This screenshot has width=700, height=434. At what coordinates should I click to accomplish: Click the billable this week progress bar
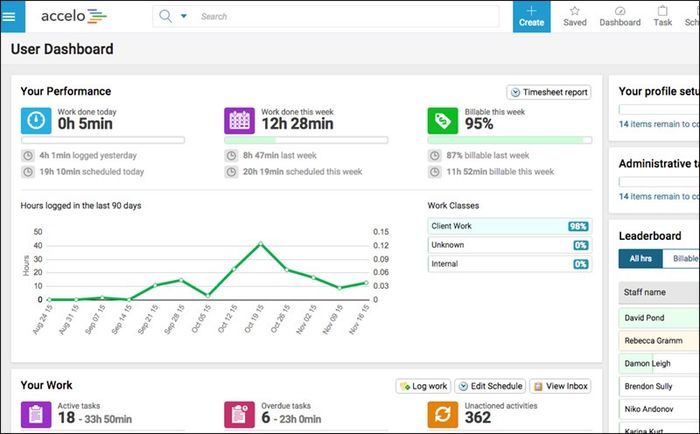click(x=510, y=140)
